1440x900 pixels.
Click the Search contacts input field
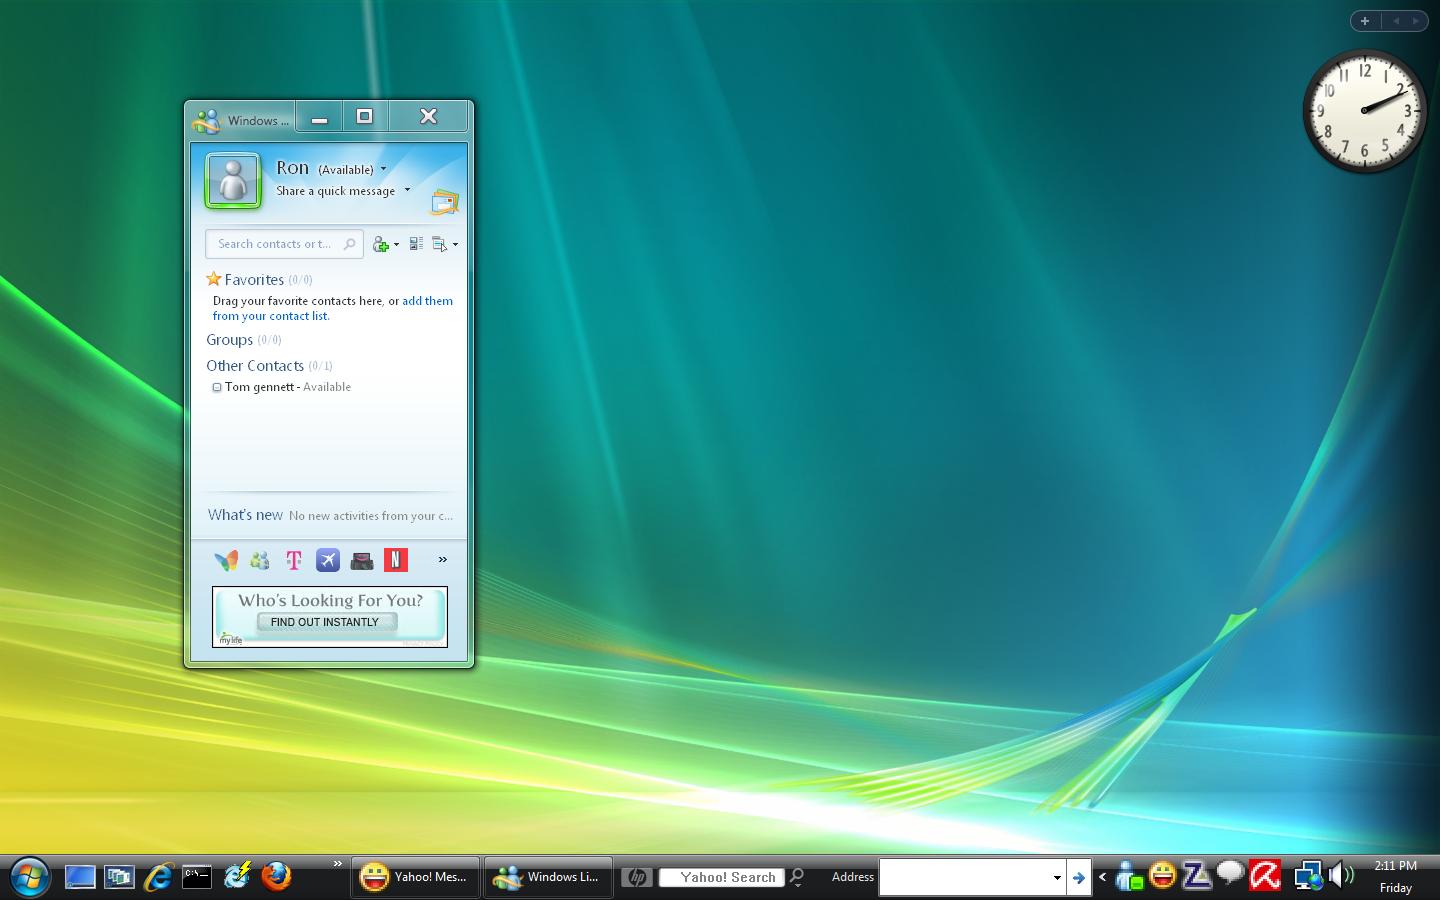pos(274,244)
